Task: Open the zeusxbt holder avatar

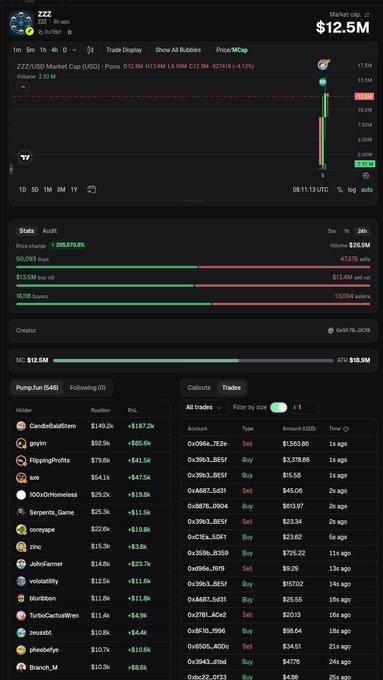Action: 21,633
